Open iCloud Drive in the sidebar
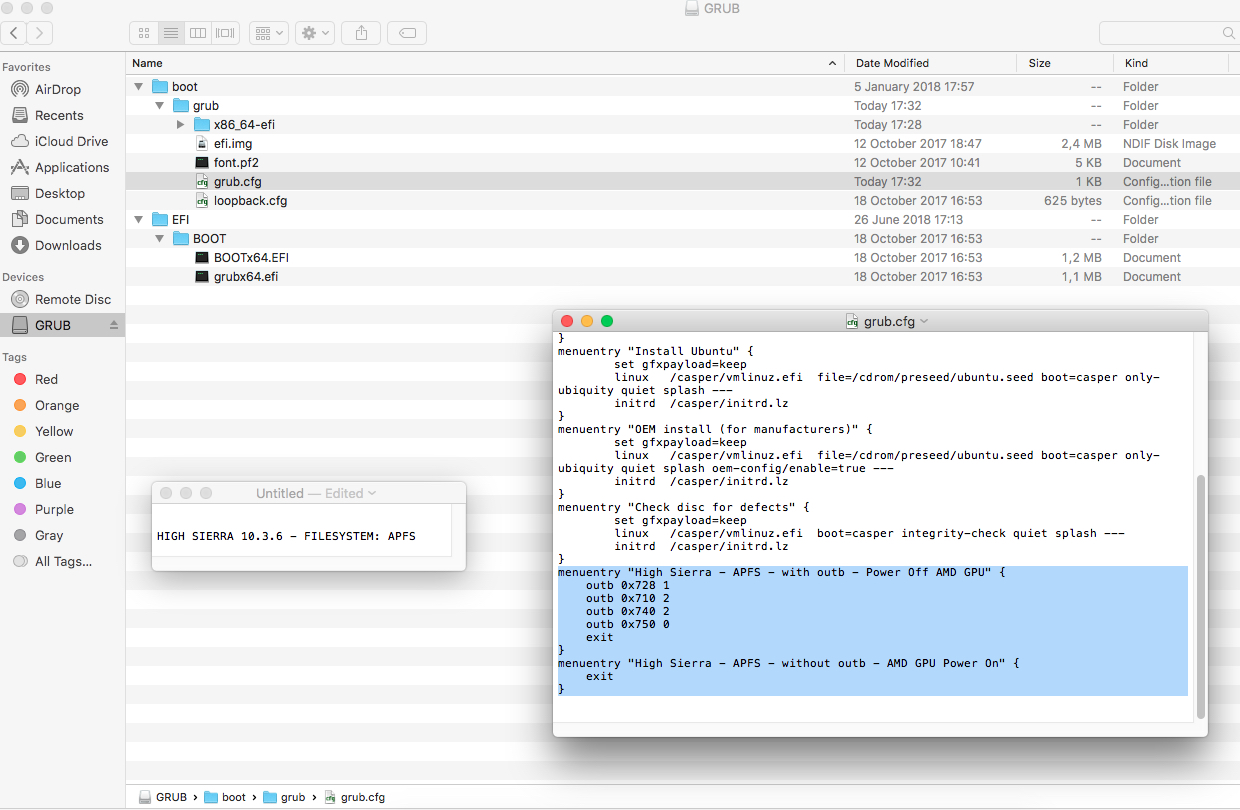 [x=71, y=141]
